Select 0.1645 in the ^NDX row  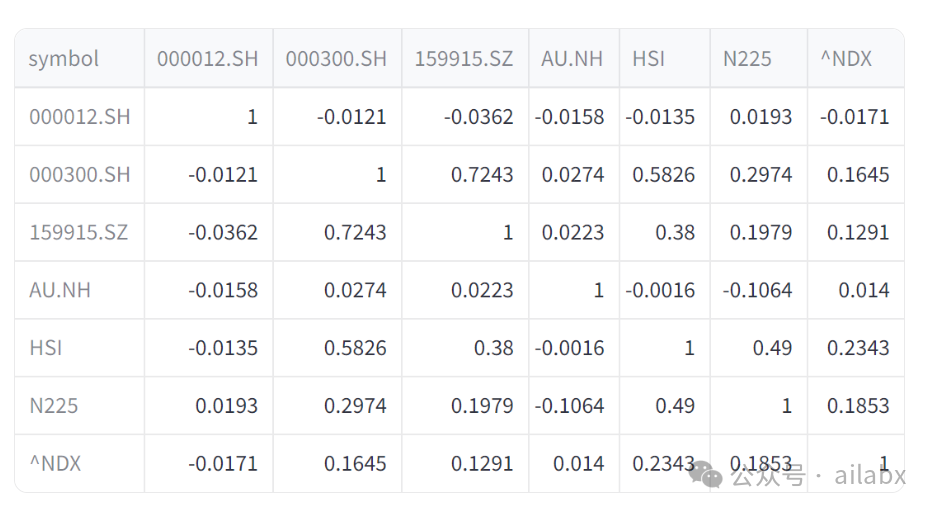(x=355, y=464)
